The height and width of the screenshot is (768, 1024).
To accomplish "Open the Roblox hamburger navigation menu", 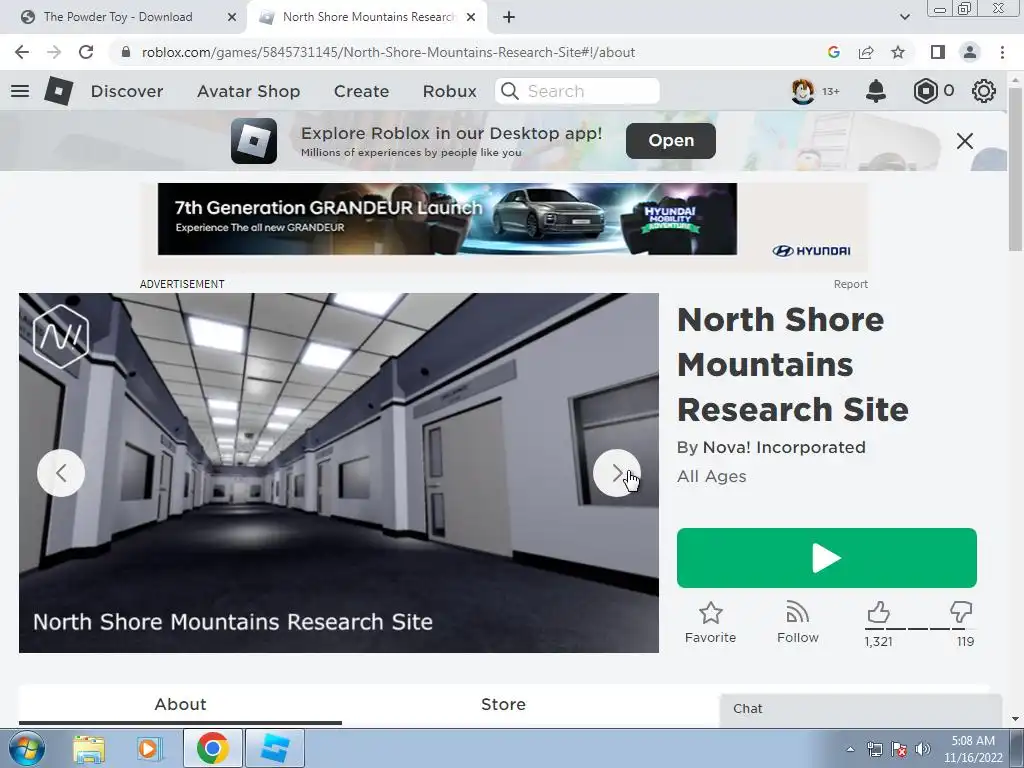I will click(x=20, y=91).
